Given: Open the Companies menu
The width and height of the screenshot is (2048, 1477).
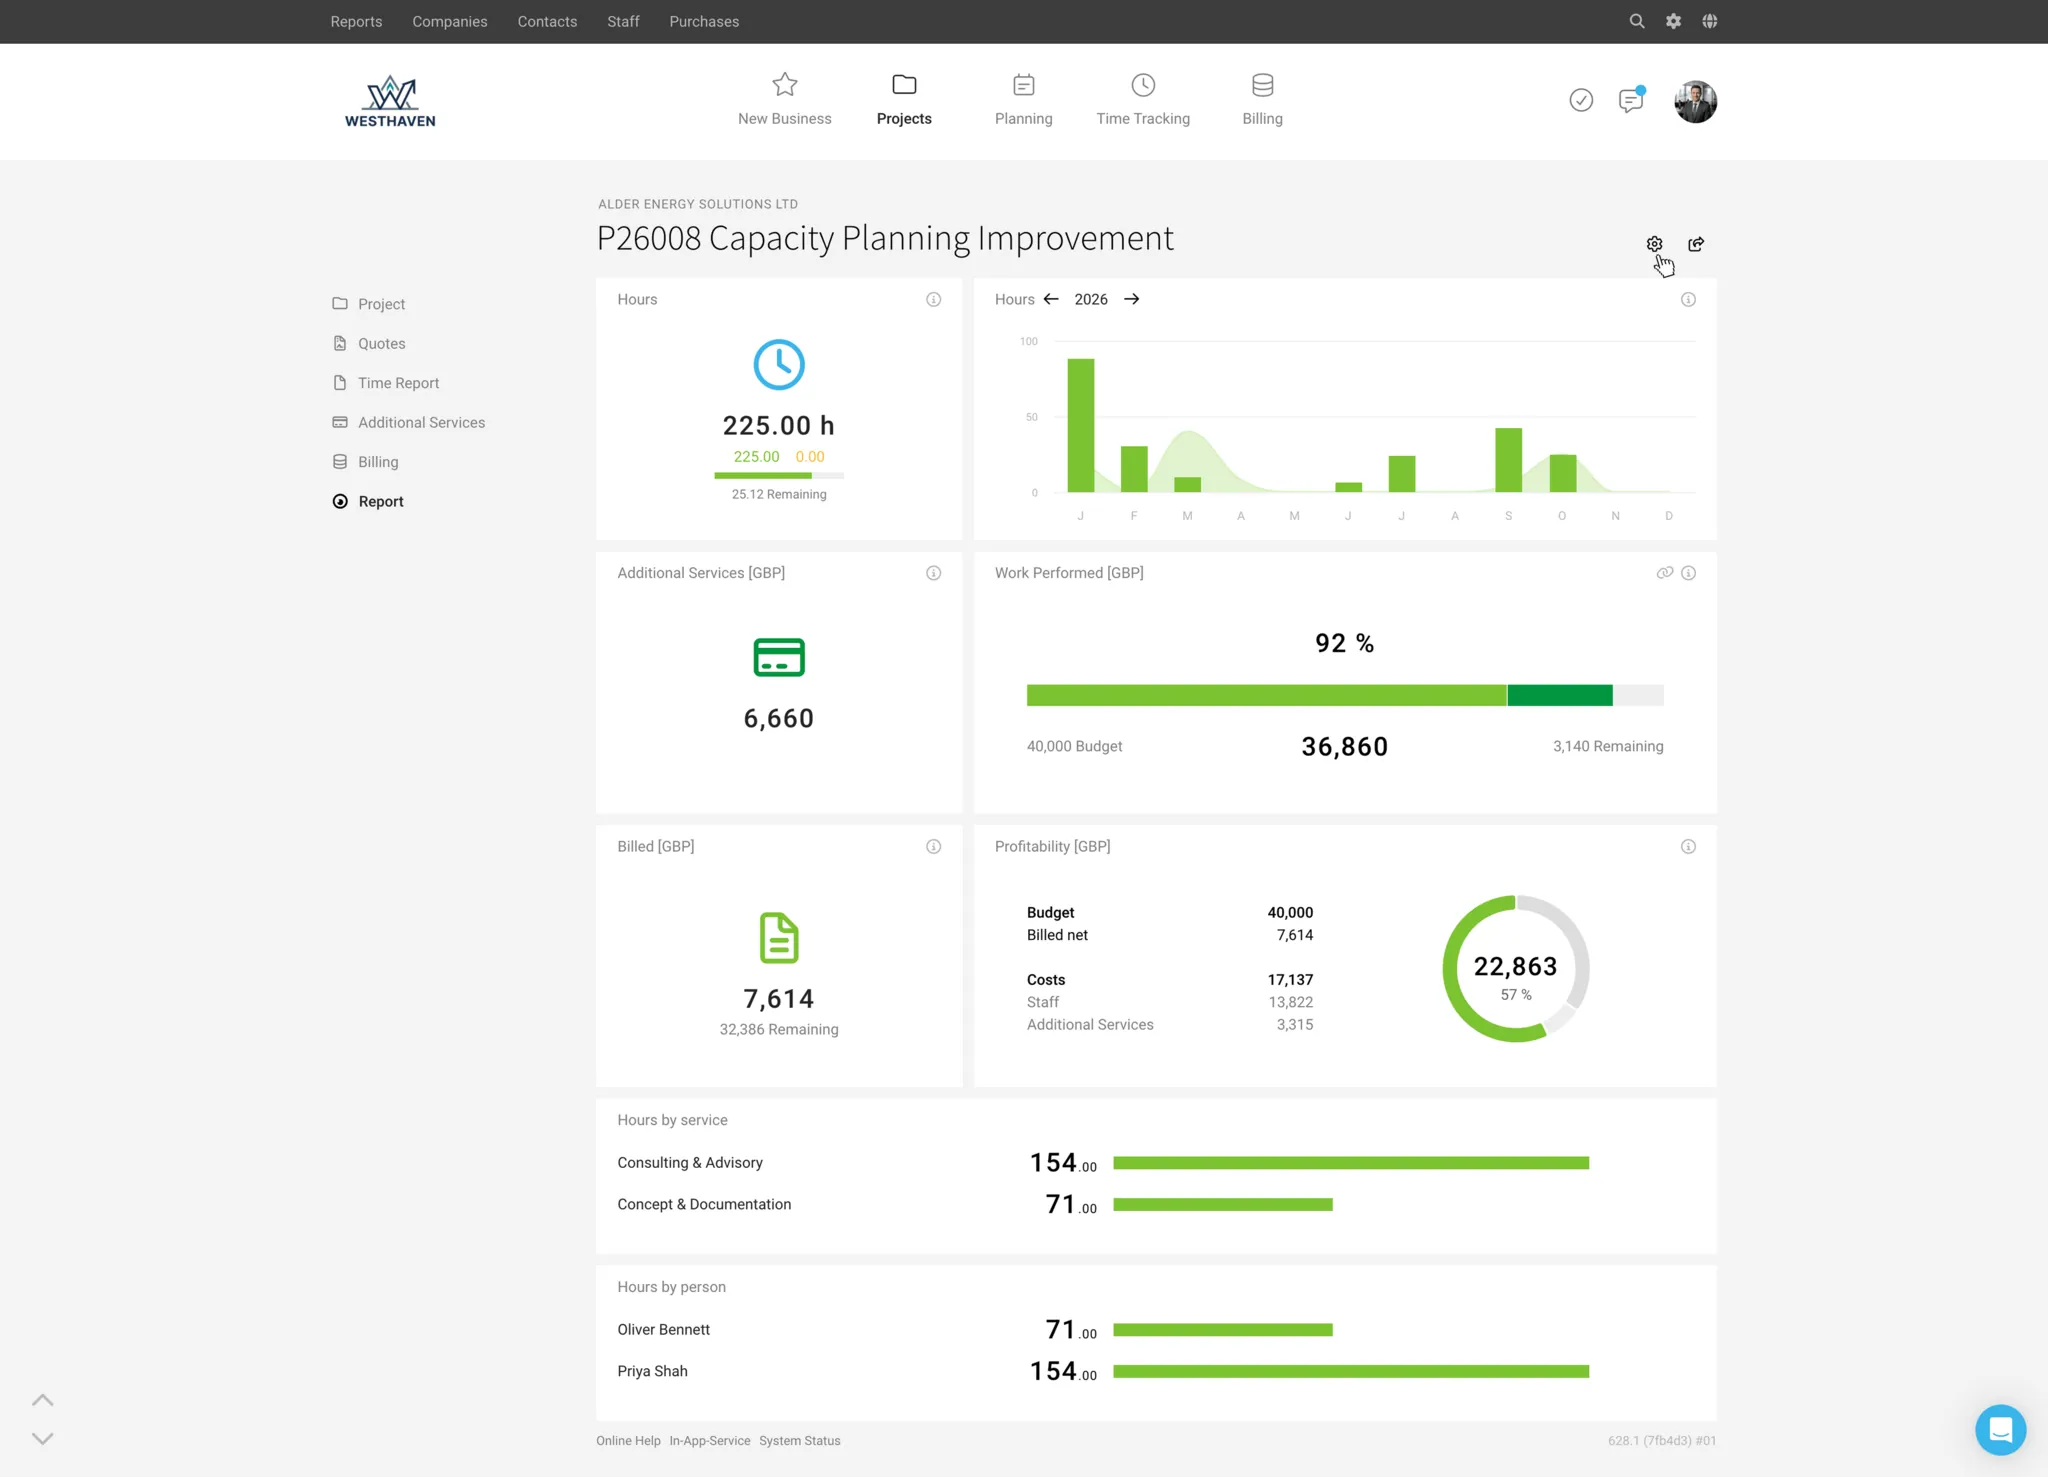Looking at the screenshot, I should [x=449, y=21].
